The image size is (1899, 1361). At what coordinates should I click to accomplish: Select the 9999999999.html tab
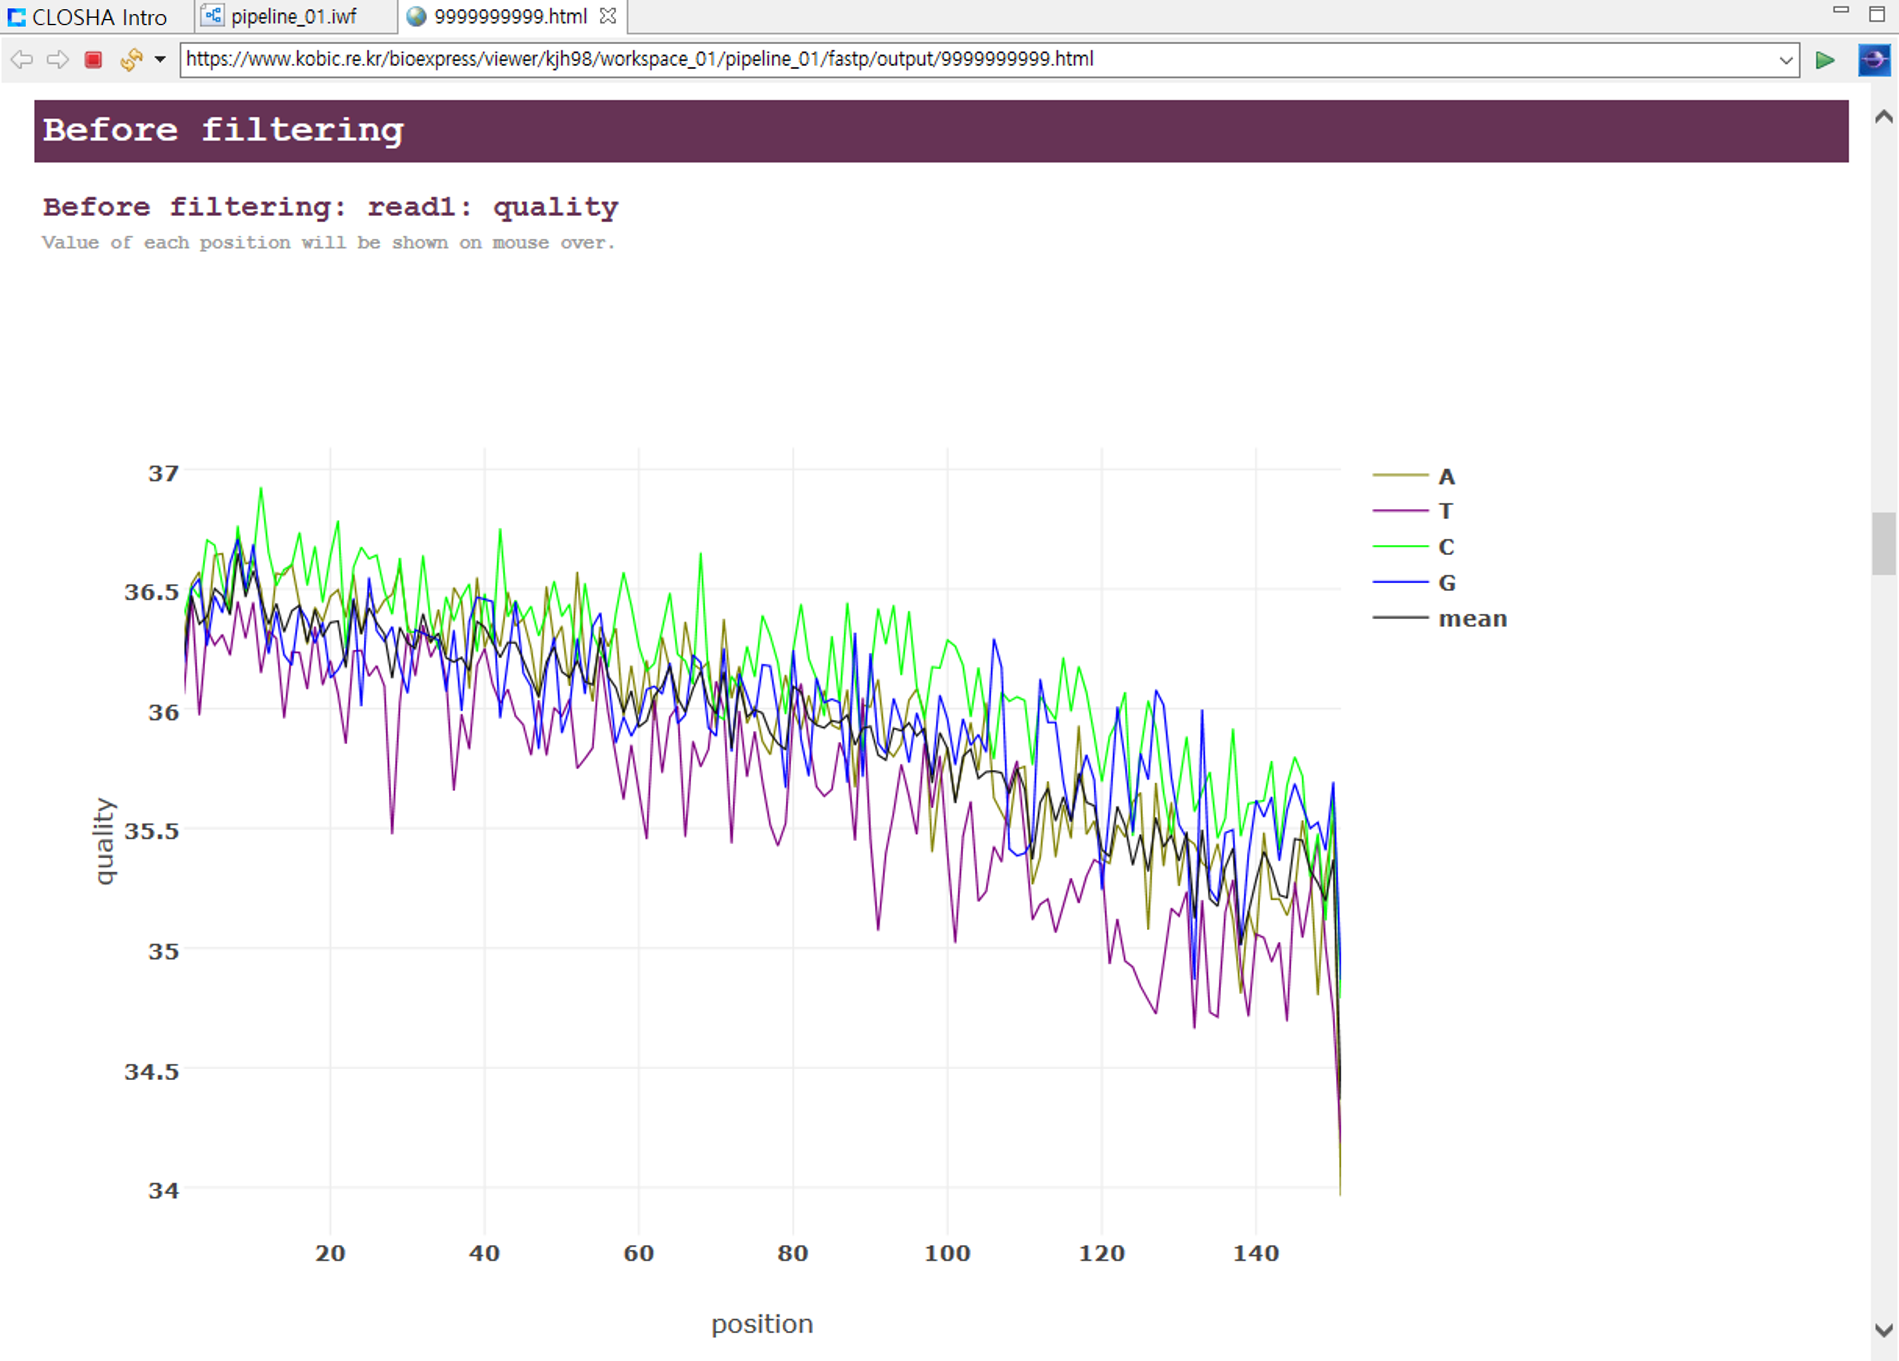click(x=510, y=17)
